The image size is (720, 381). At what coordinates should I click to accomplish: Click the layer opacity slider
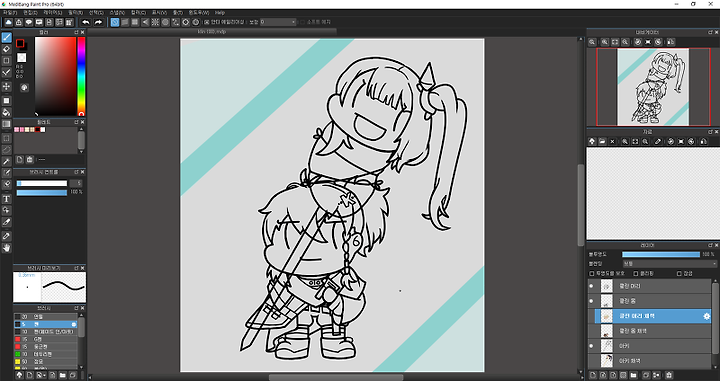point(661,254)
